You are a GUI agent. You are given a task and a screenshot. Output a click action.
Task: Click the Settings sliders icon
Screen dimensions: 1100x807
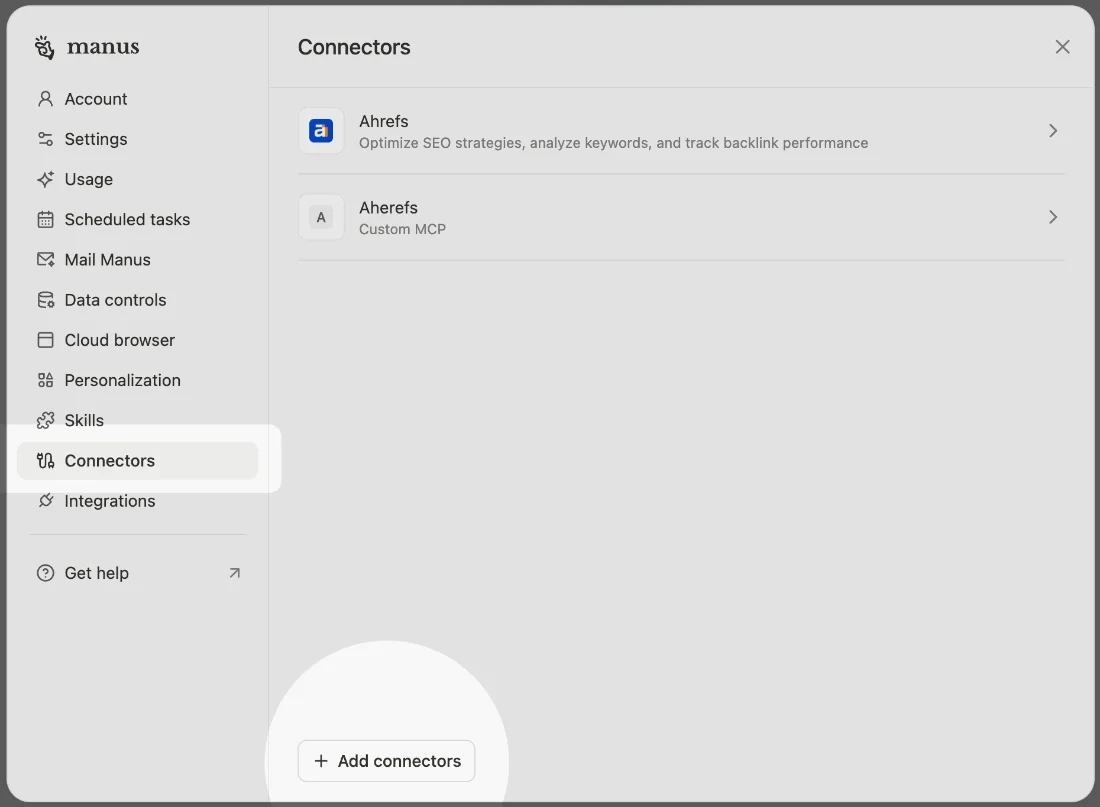coord(46,139)
